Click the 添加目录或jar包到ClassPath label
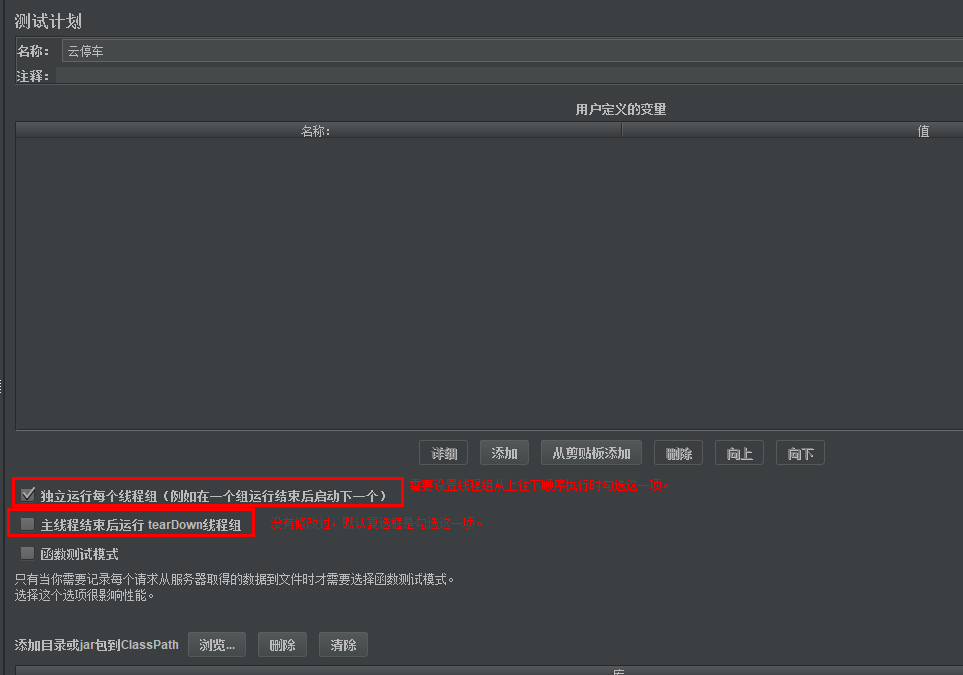The image size is (963, 675). point(96,645)
